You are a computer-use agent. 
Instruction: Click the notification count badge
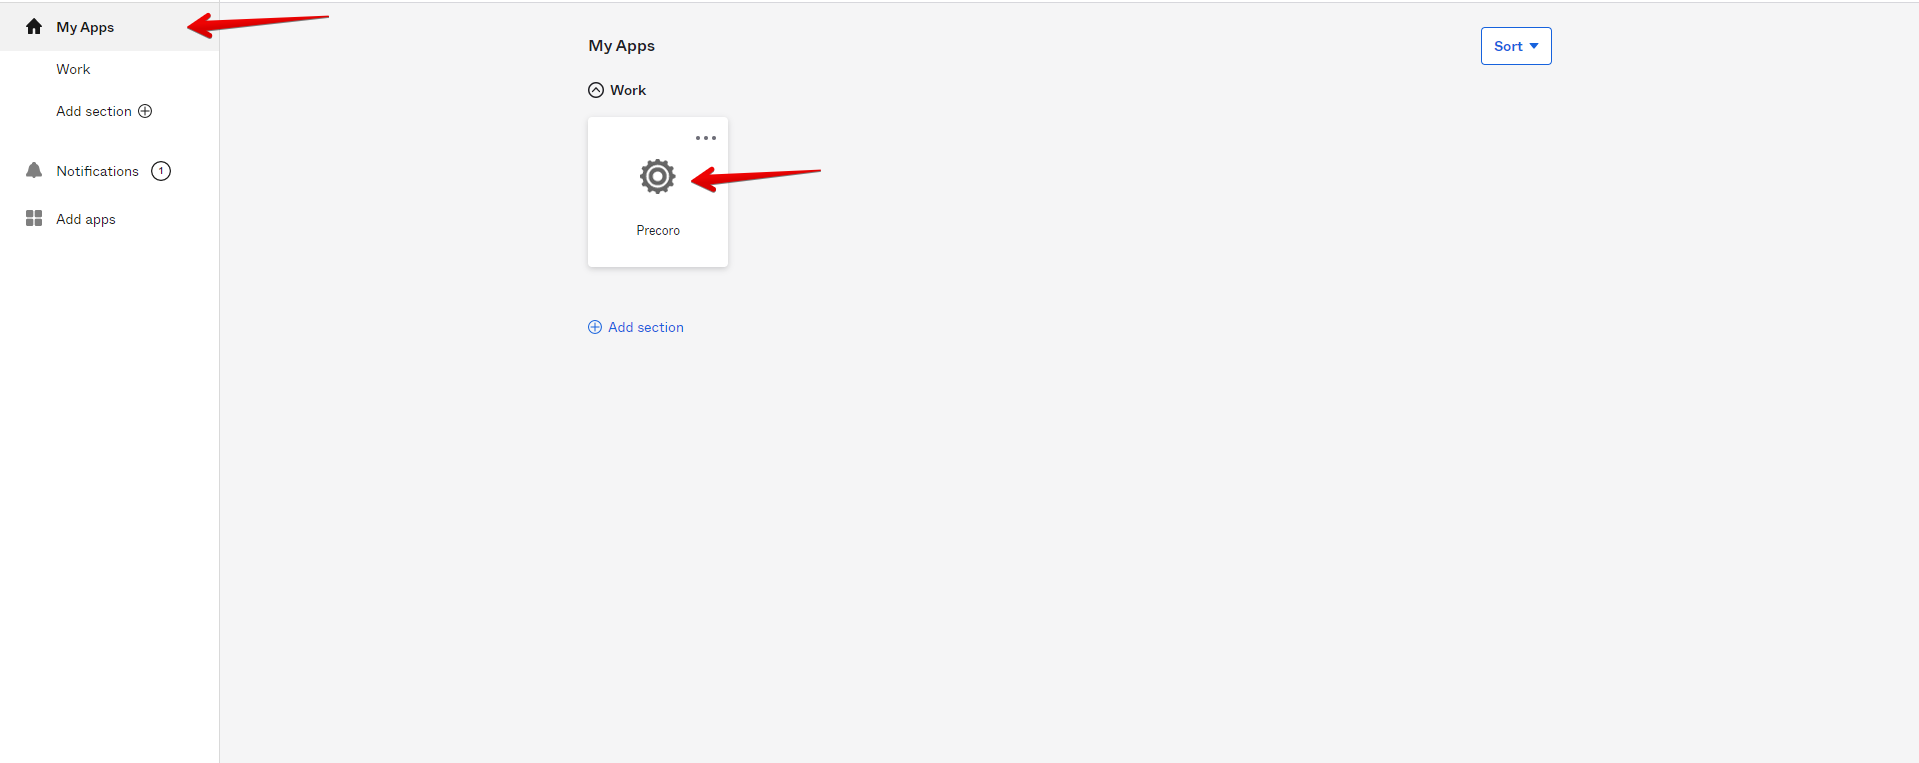coord(161,171)
